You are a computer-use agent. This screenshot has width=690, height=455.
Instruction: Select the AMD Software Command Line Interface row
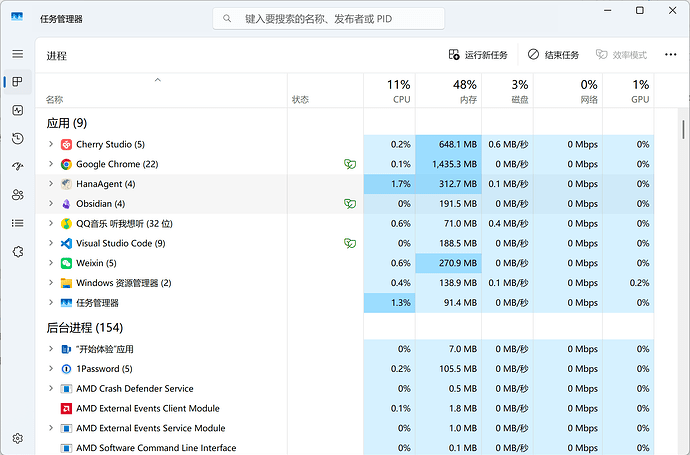(x=345, y=448)
